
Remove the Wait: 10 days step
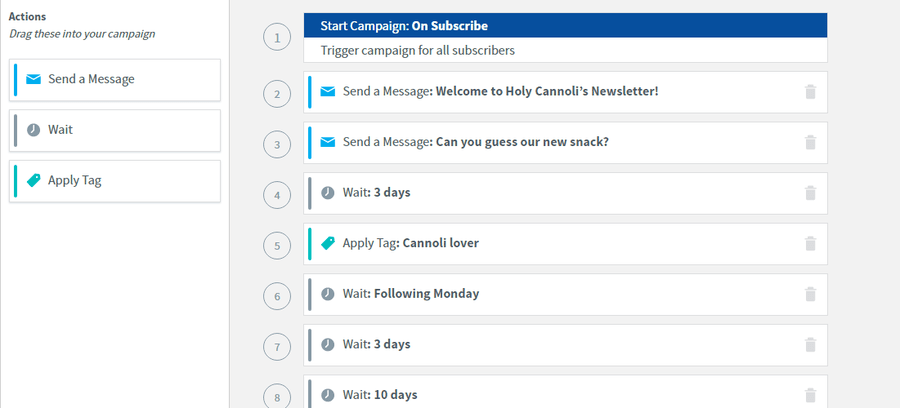click(x=810, y=395)
